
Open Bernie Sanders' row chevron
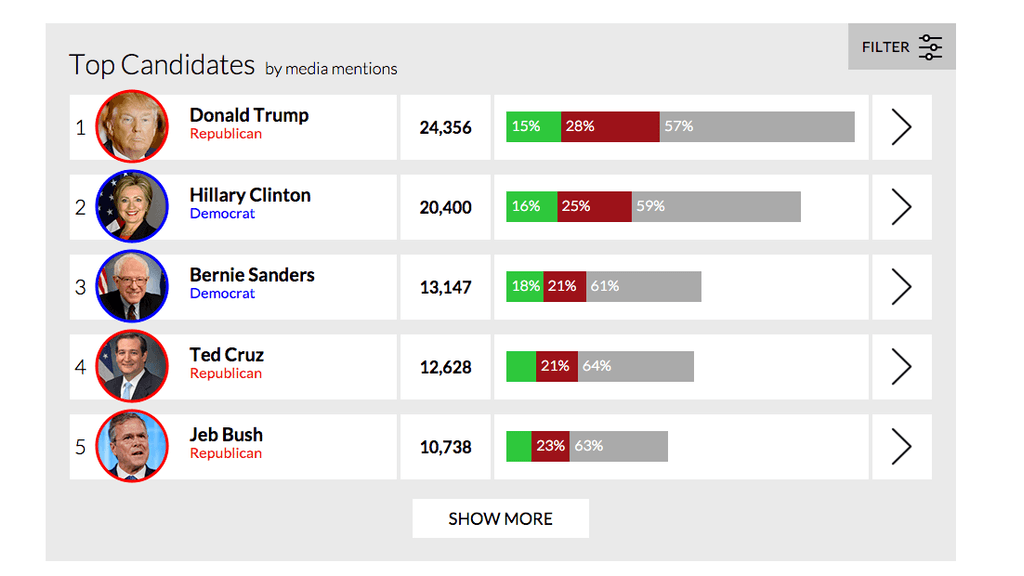tap(901, 287)
